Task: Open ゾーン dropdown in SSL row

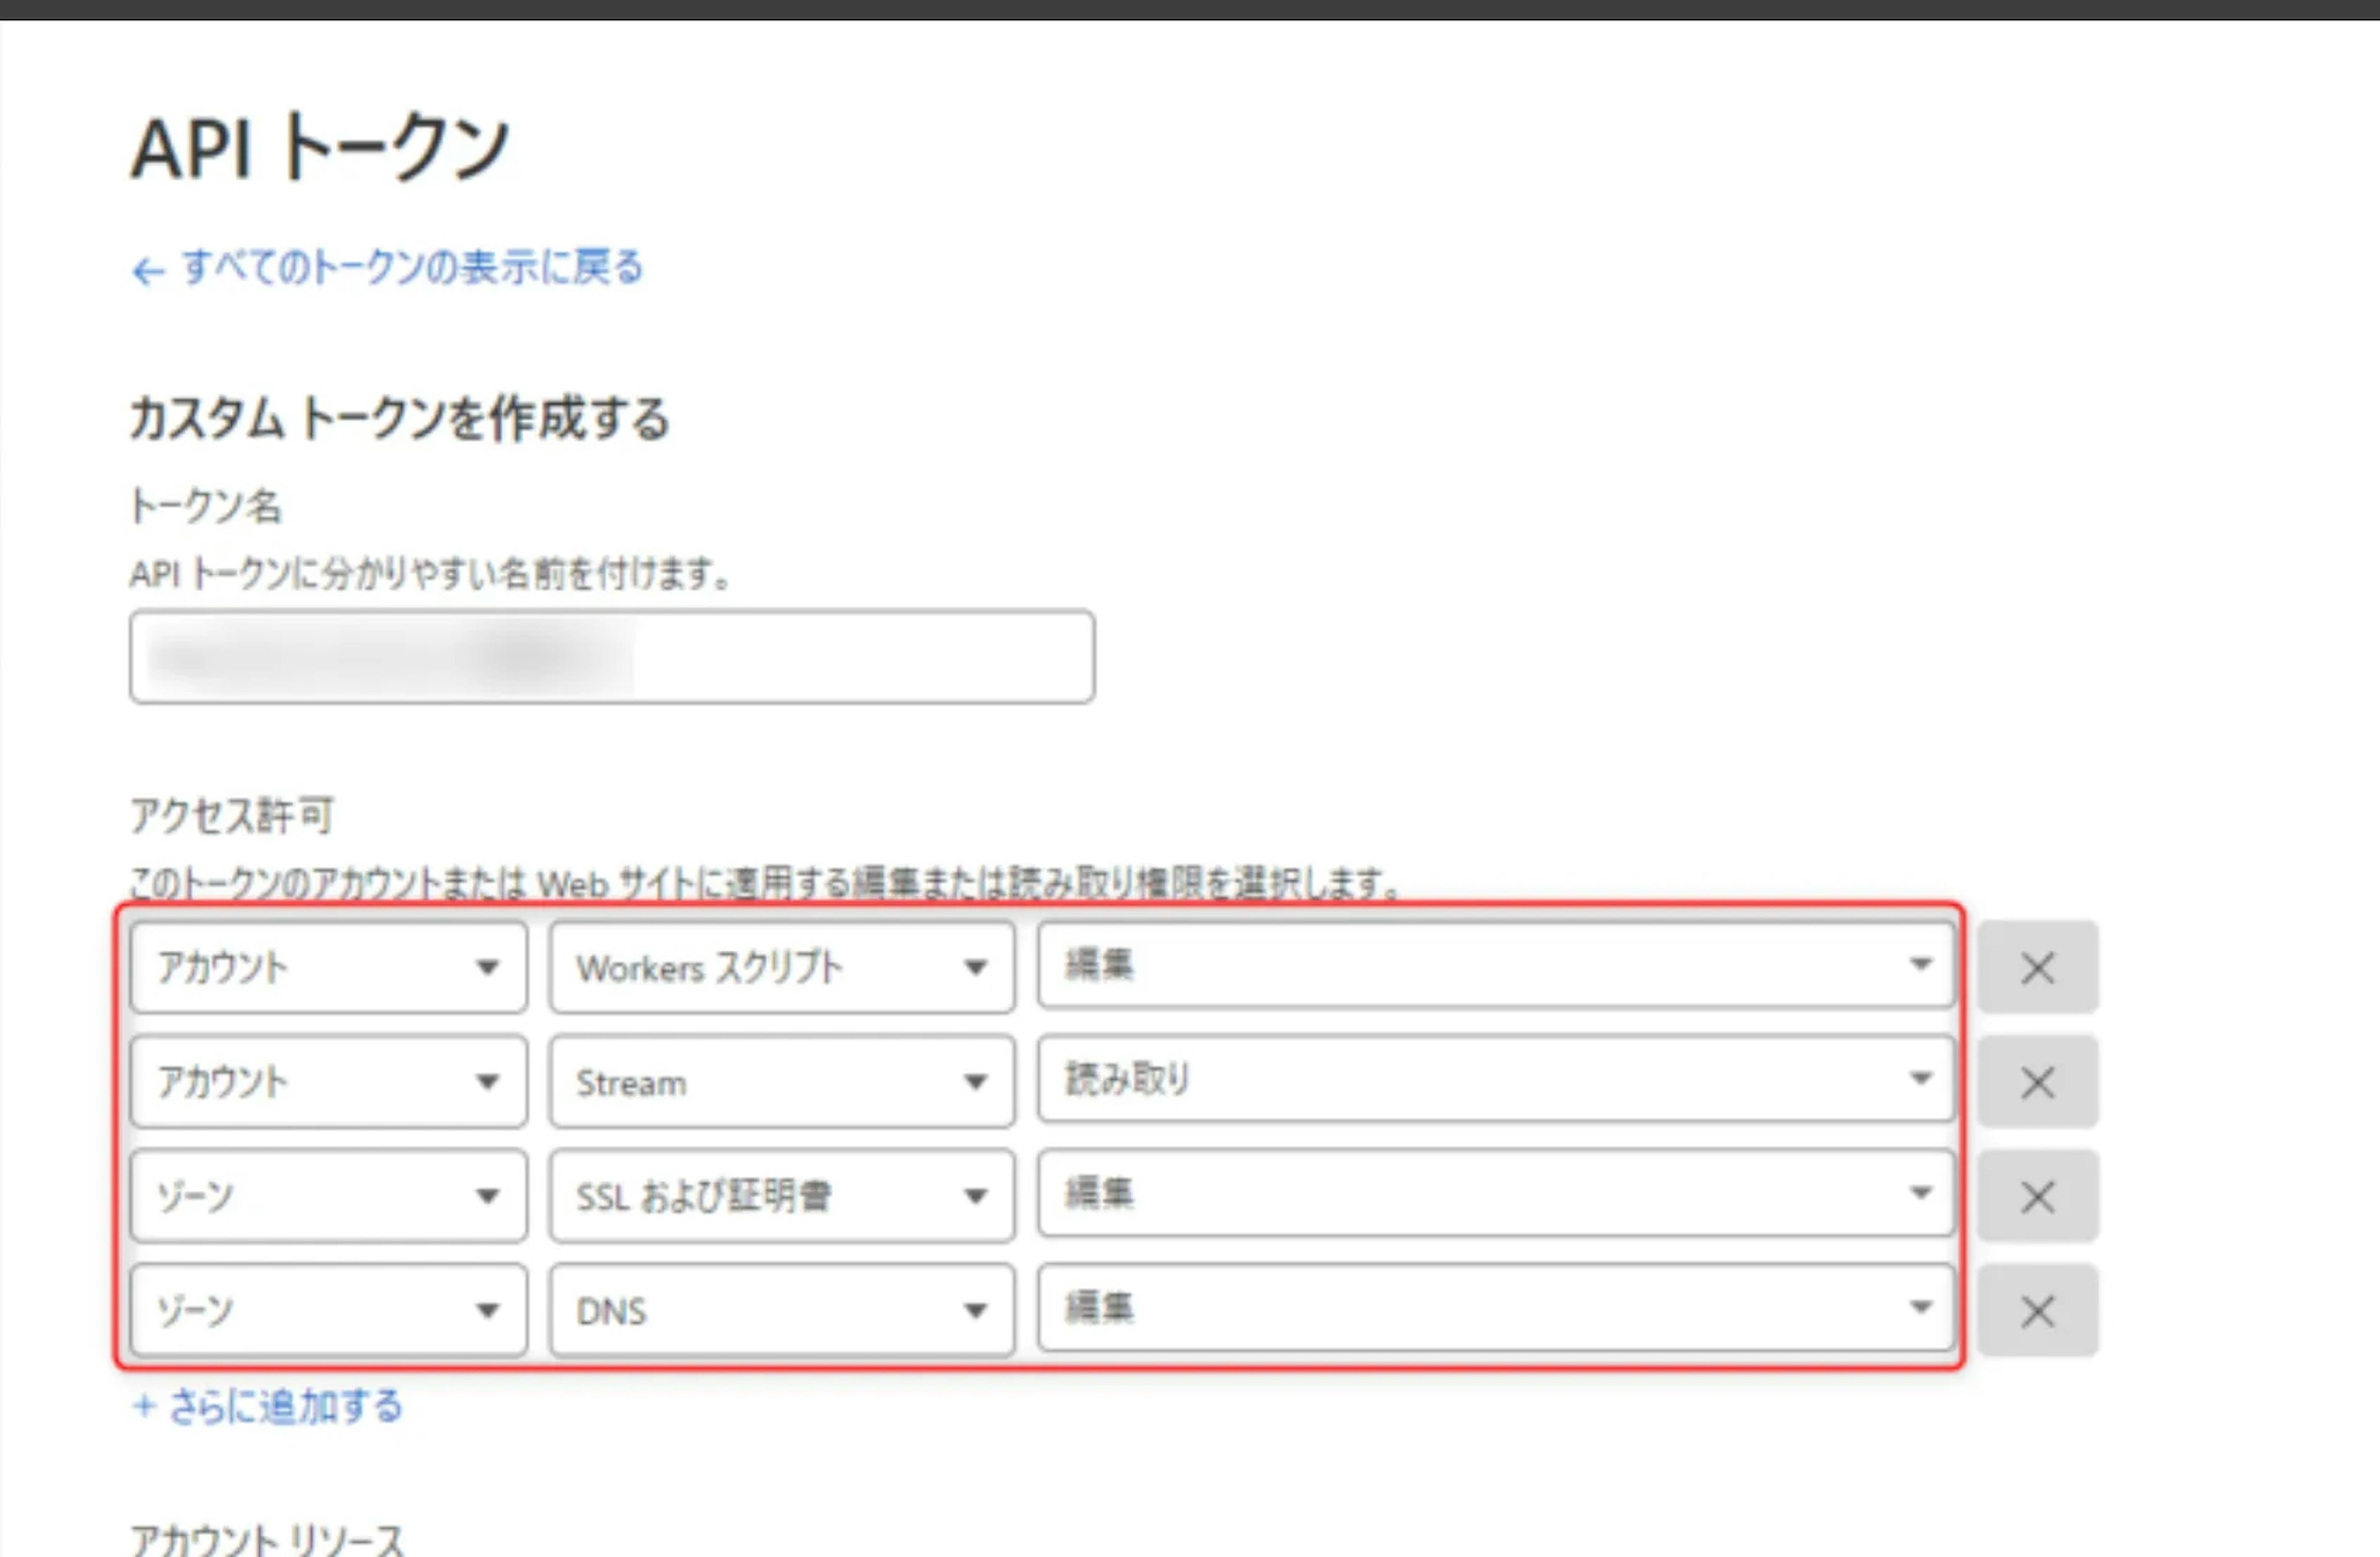Action: coord(328,1196)
